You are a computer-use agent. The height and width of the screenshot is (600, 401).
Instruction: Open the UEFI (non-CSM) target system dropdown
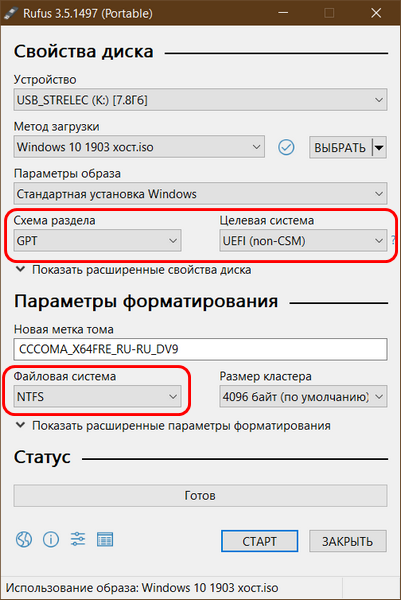tap(303, 241)
